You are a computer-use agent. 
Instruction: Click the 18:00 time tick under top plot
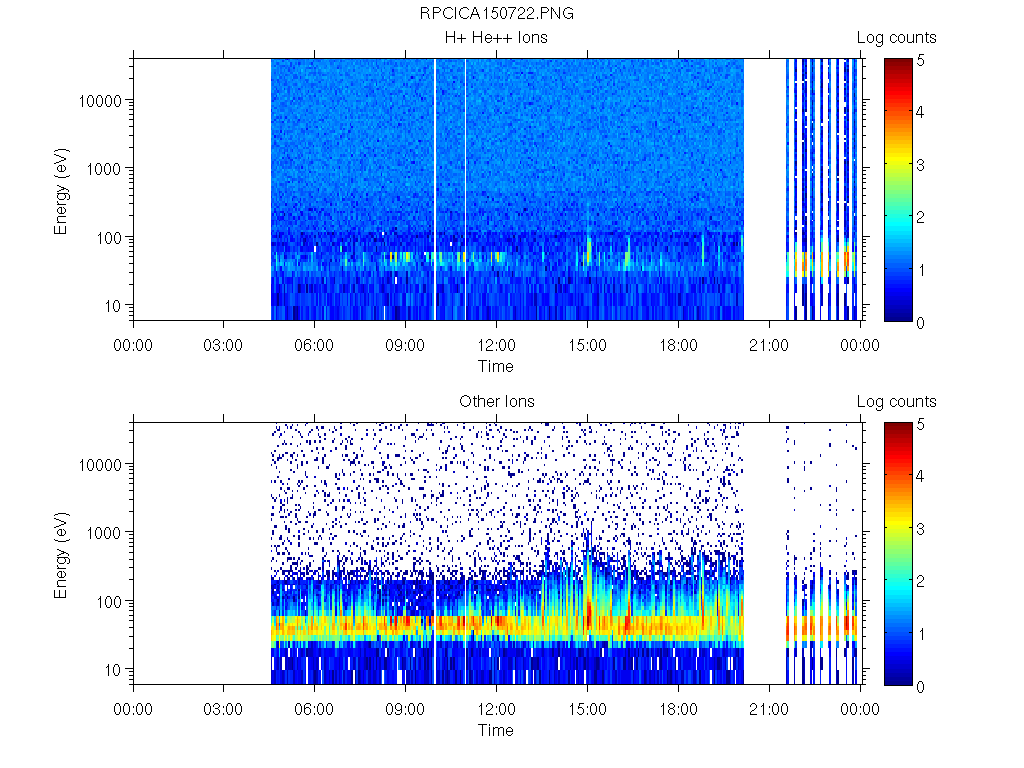678,345
